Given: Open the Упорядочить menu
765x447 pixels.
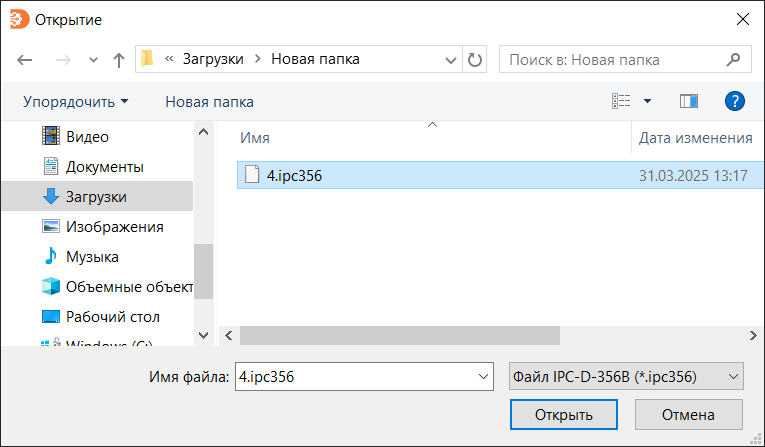Looking at the screenshot, I should (x=76, y=102).
